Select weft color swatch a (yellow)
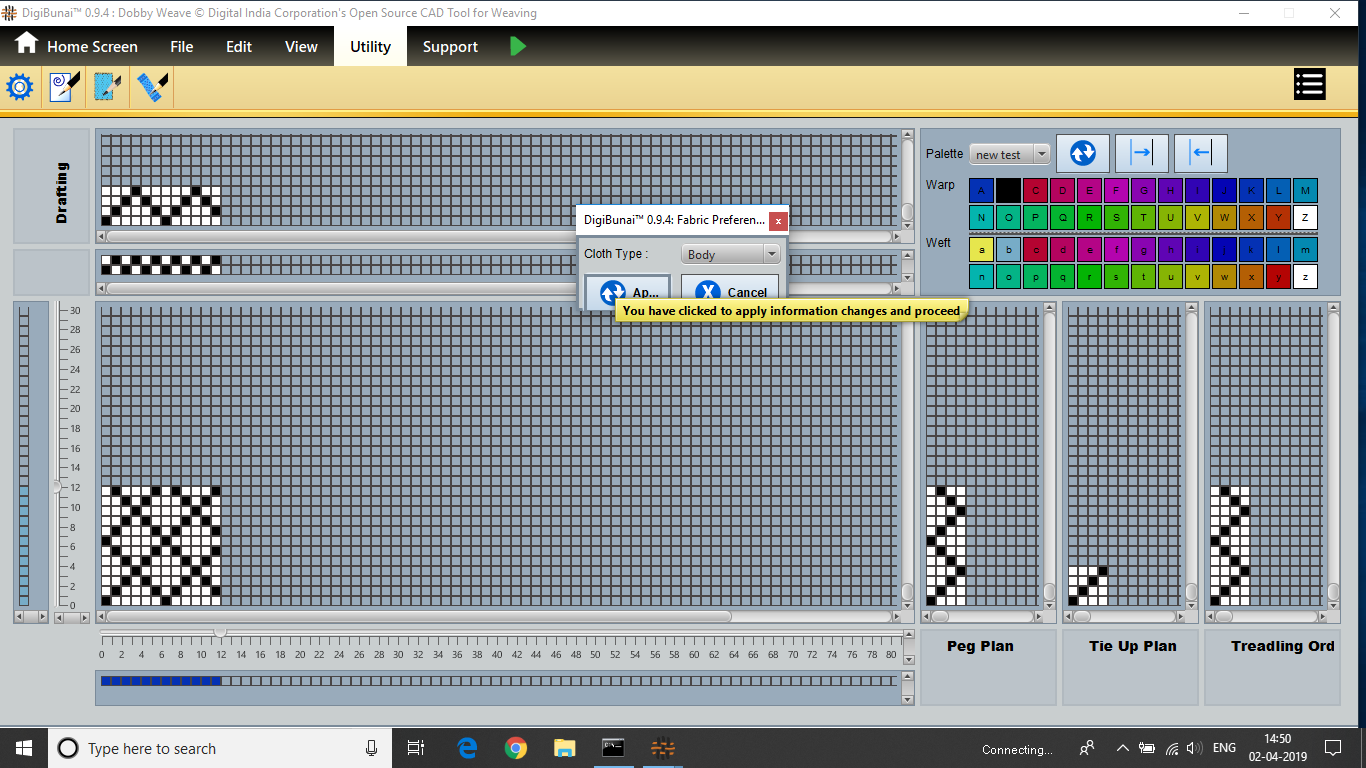Screen dimensions: 1366x768 tap(981, 249)
